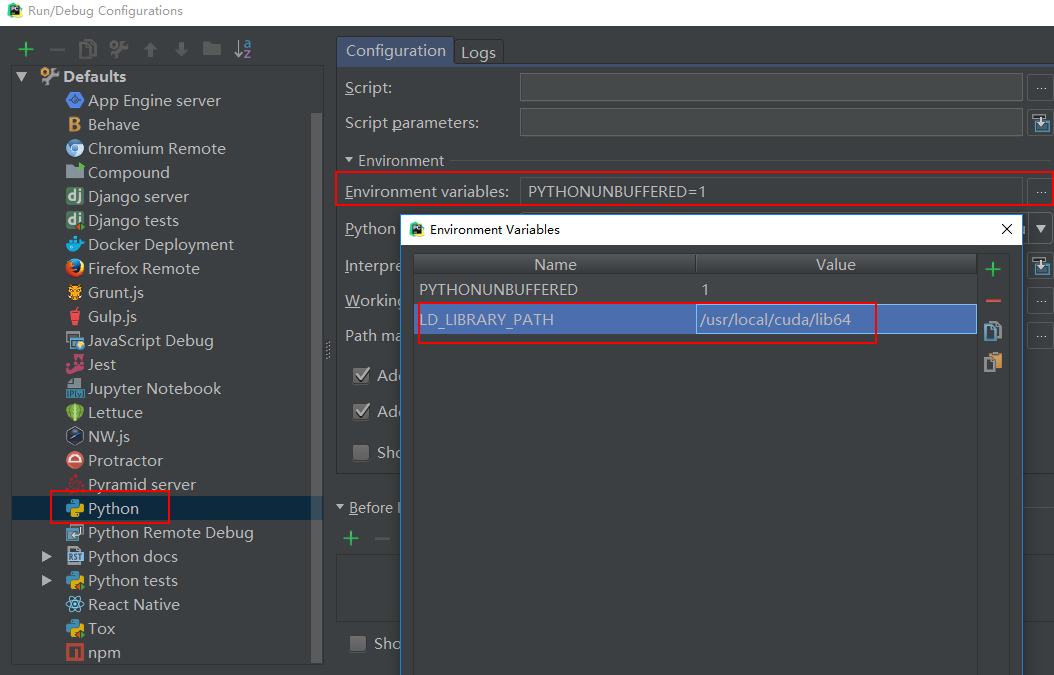
Task: Select Chromium Remote configuration
Action: click(x=157, y=149)
